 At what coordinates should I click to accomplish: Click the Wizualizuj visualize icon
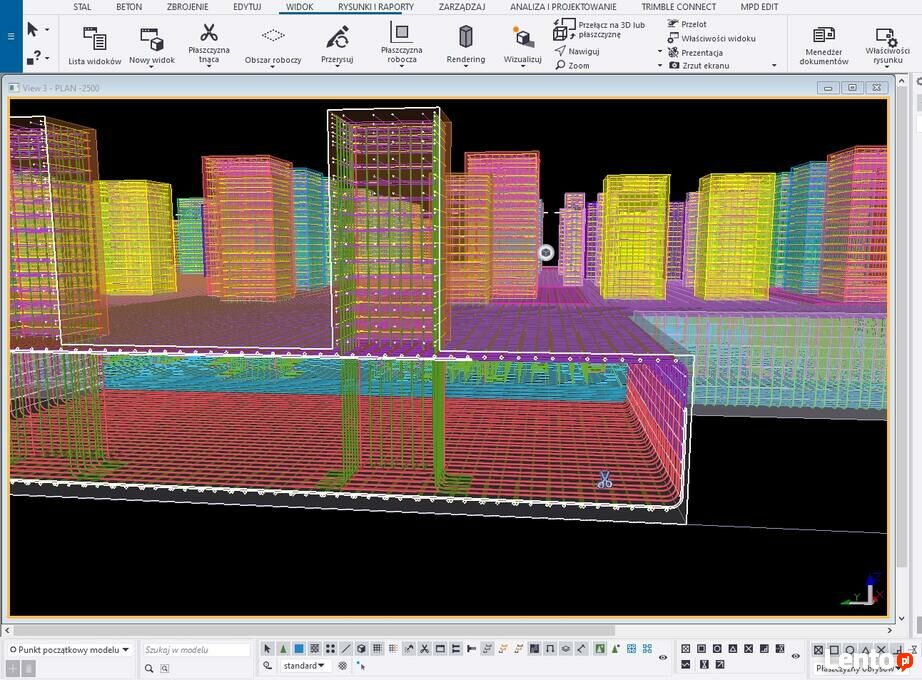point(522,44)
